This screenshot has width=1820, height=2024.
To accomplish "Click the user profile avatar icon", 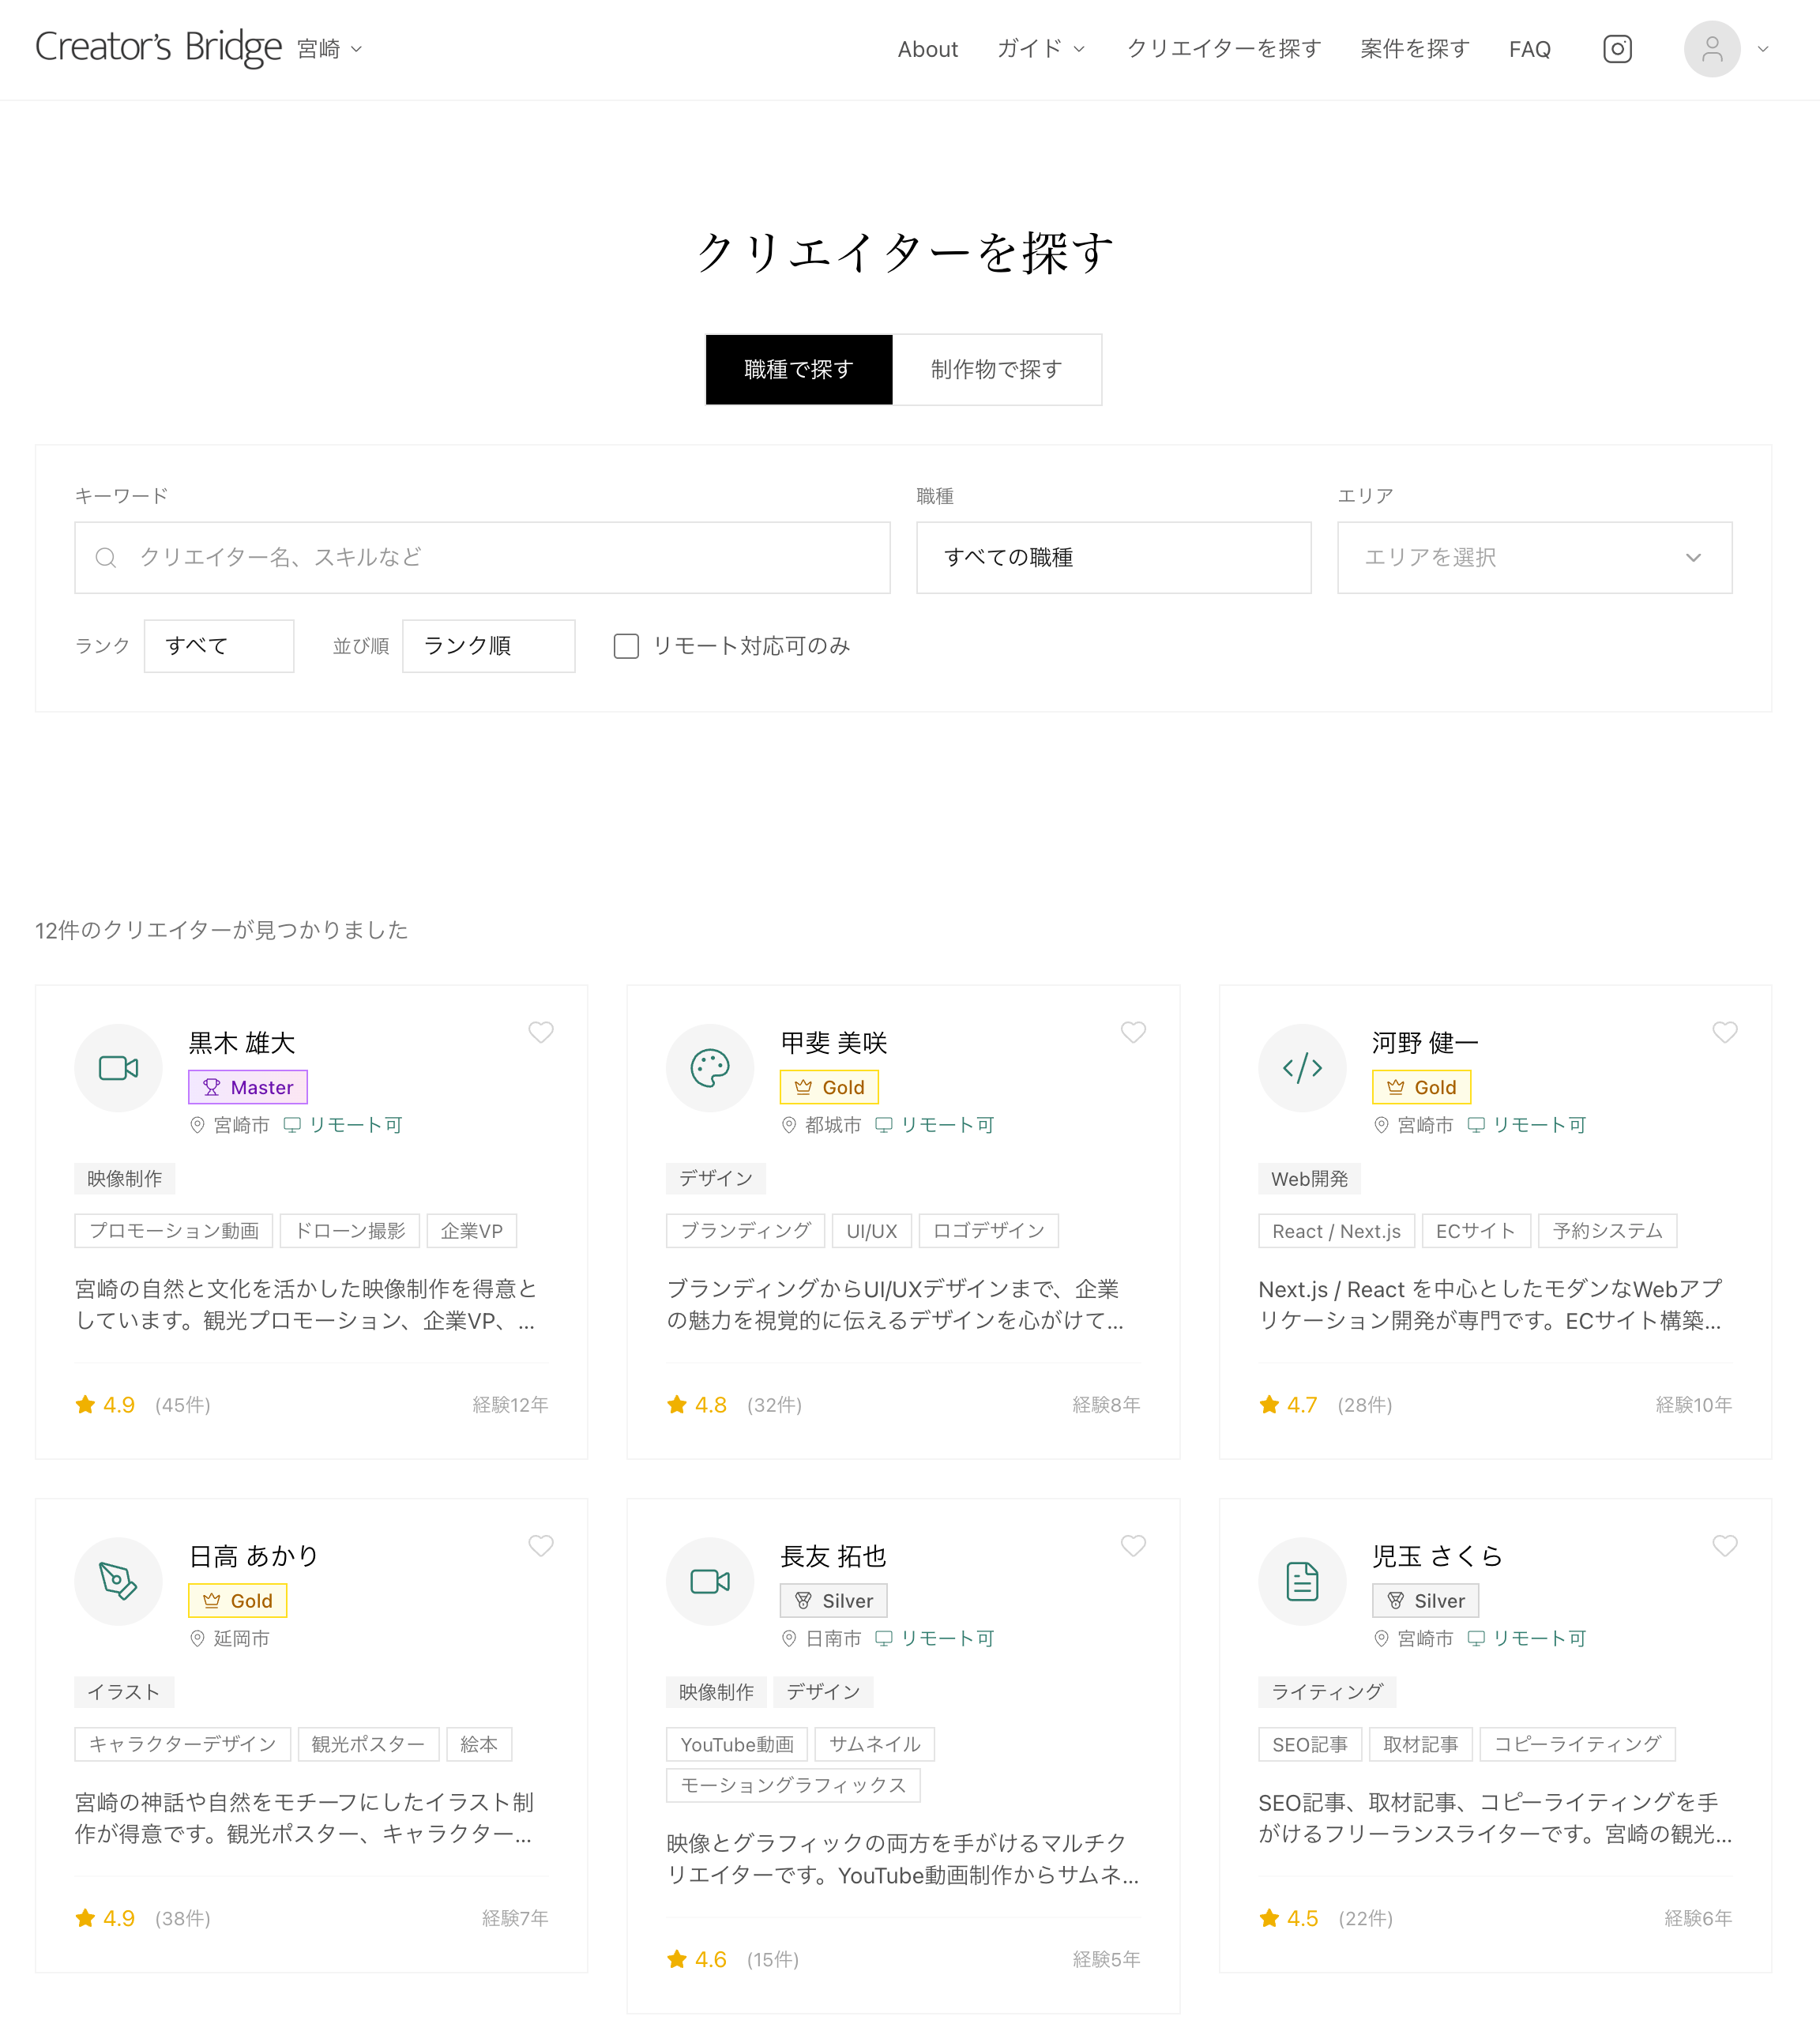I will (x=1711, y=49).
